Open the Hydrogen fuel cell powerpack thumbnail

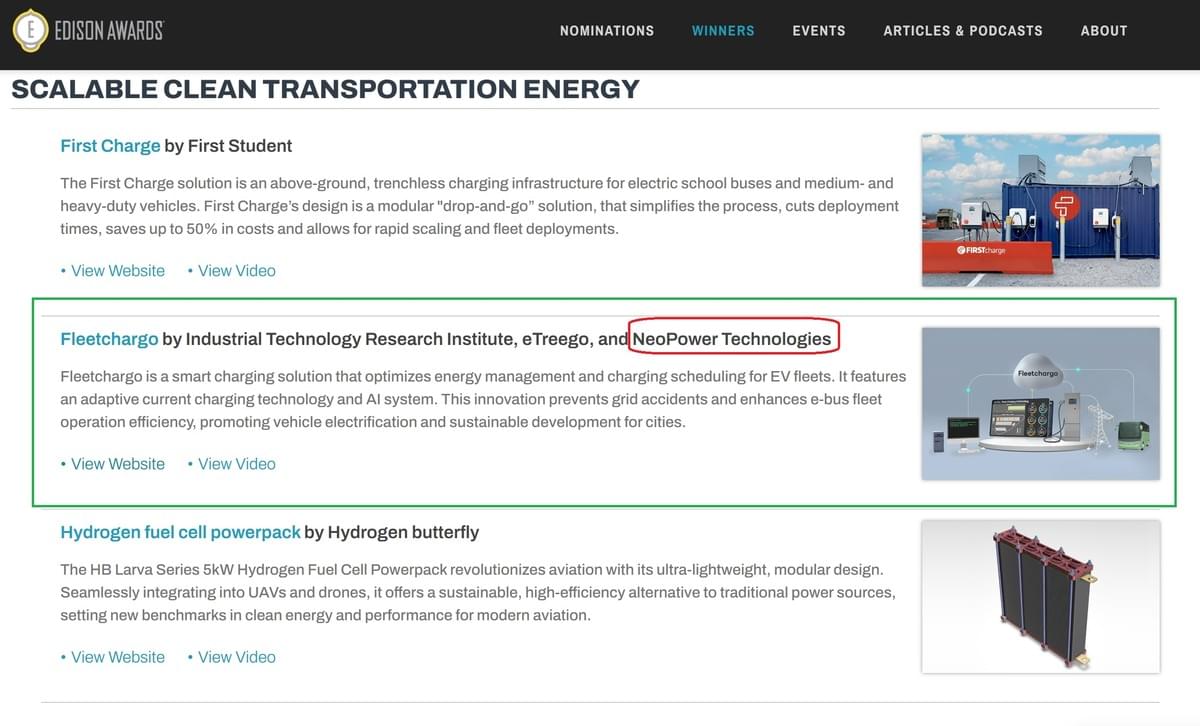pyautogui.click(x=1040, y=596)
